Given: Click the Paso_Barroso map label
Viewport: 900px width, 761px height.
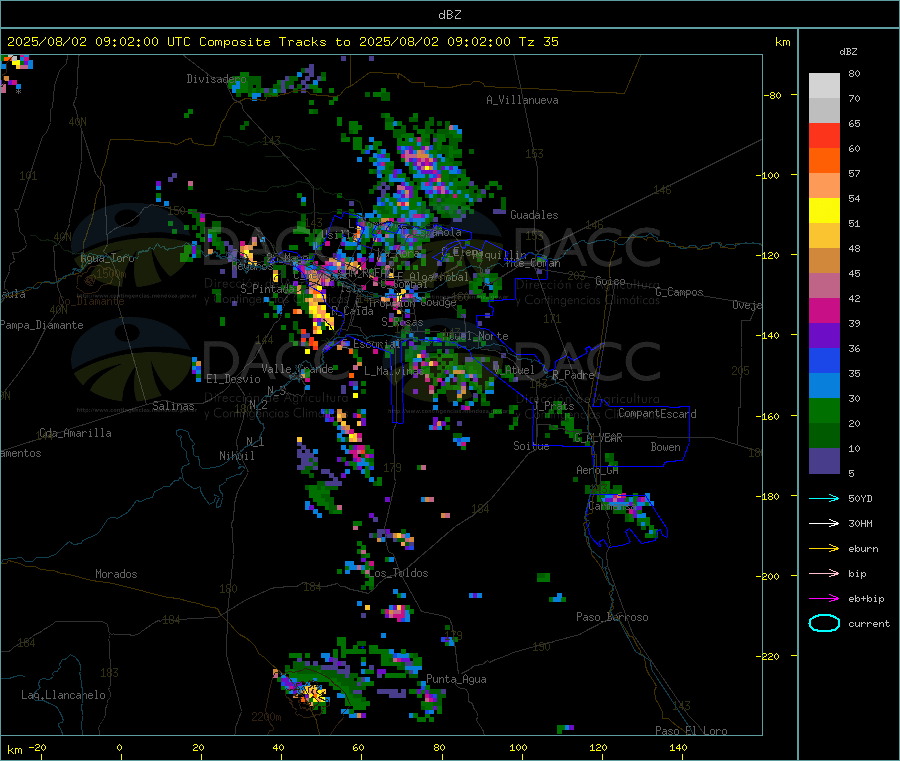Looking at the screenshot, I should 612,617.
